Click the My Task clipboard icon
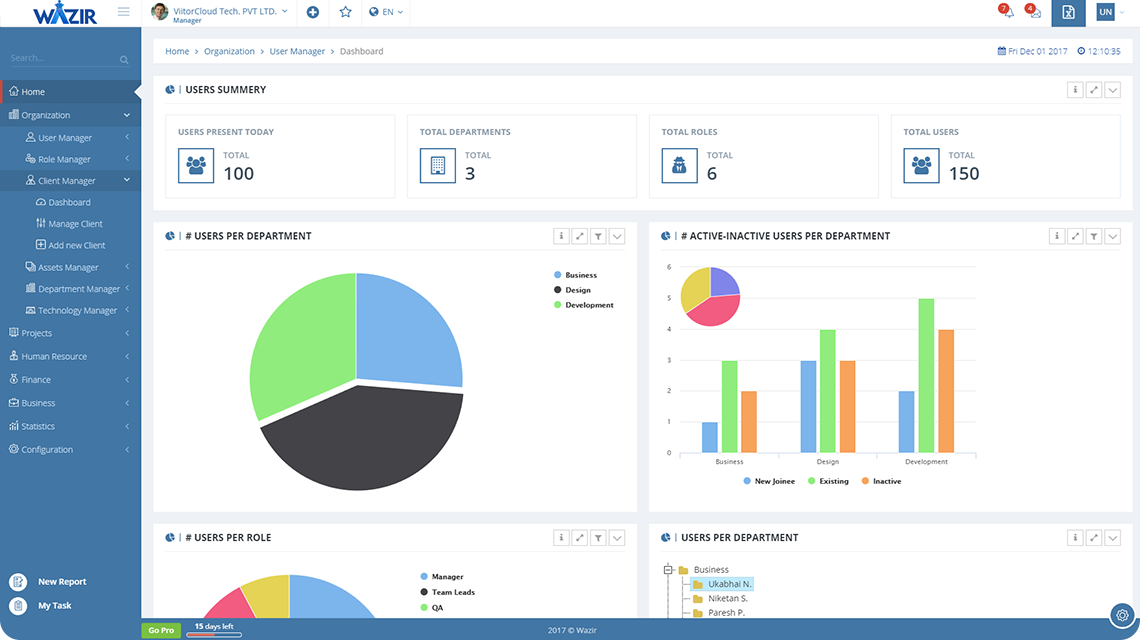Image resolution: width=1140 pixels, height=640 pixels. click(x=18, y=606)
